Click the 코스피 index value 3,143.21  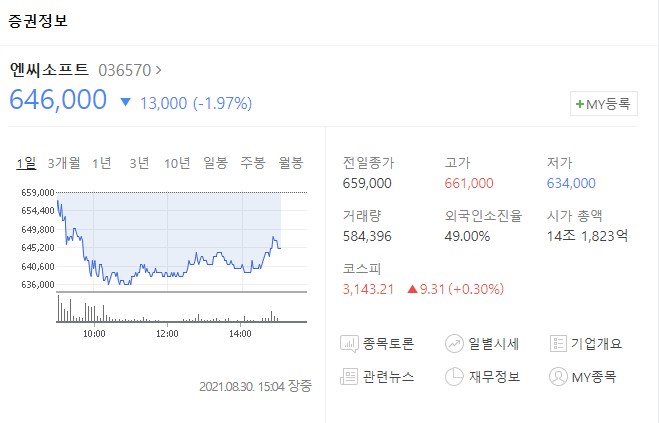pos(368,289)
